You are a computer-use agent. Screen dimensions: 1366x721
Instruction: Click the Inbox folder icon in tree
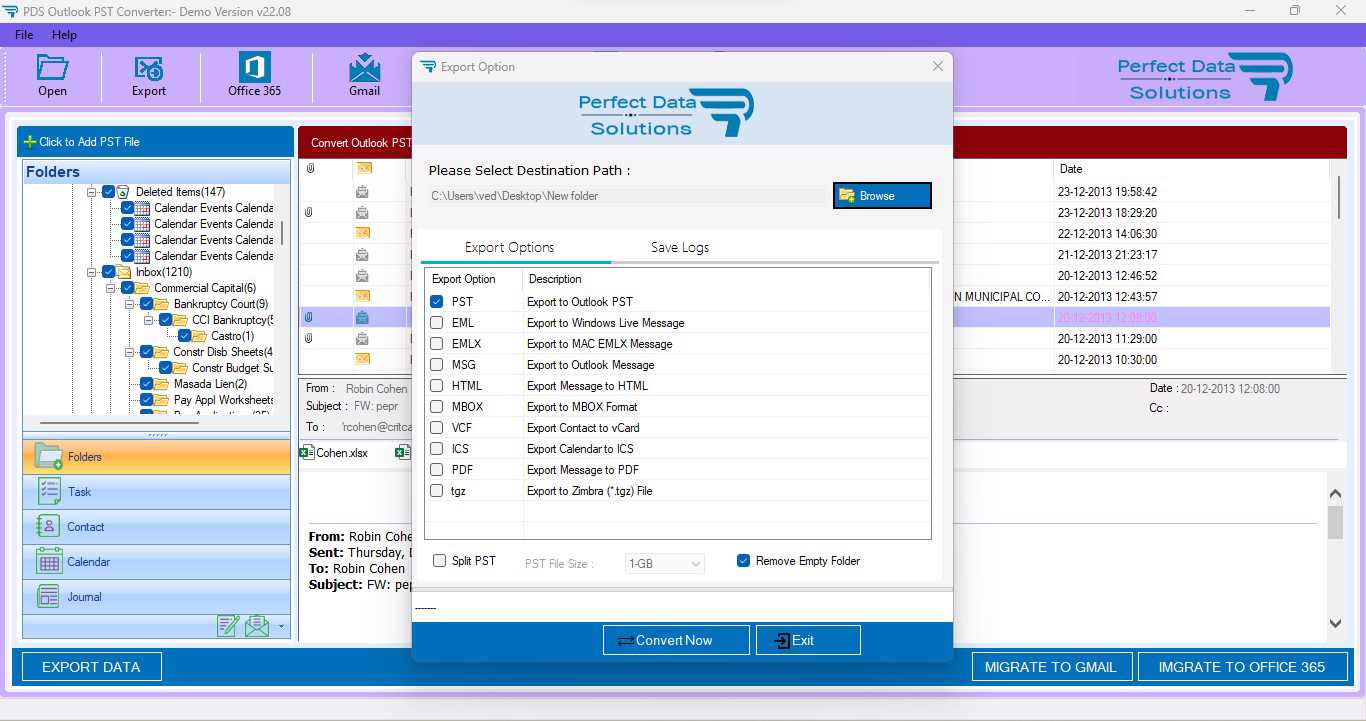coord(124,272)
